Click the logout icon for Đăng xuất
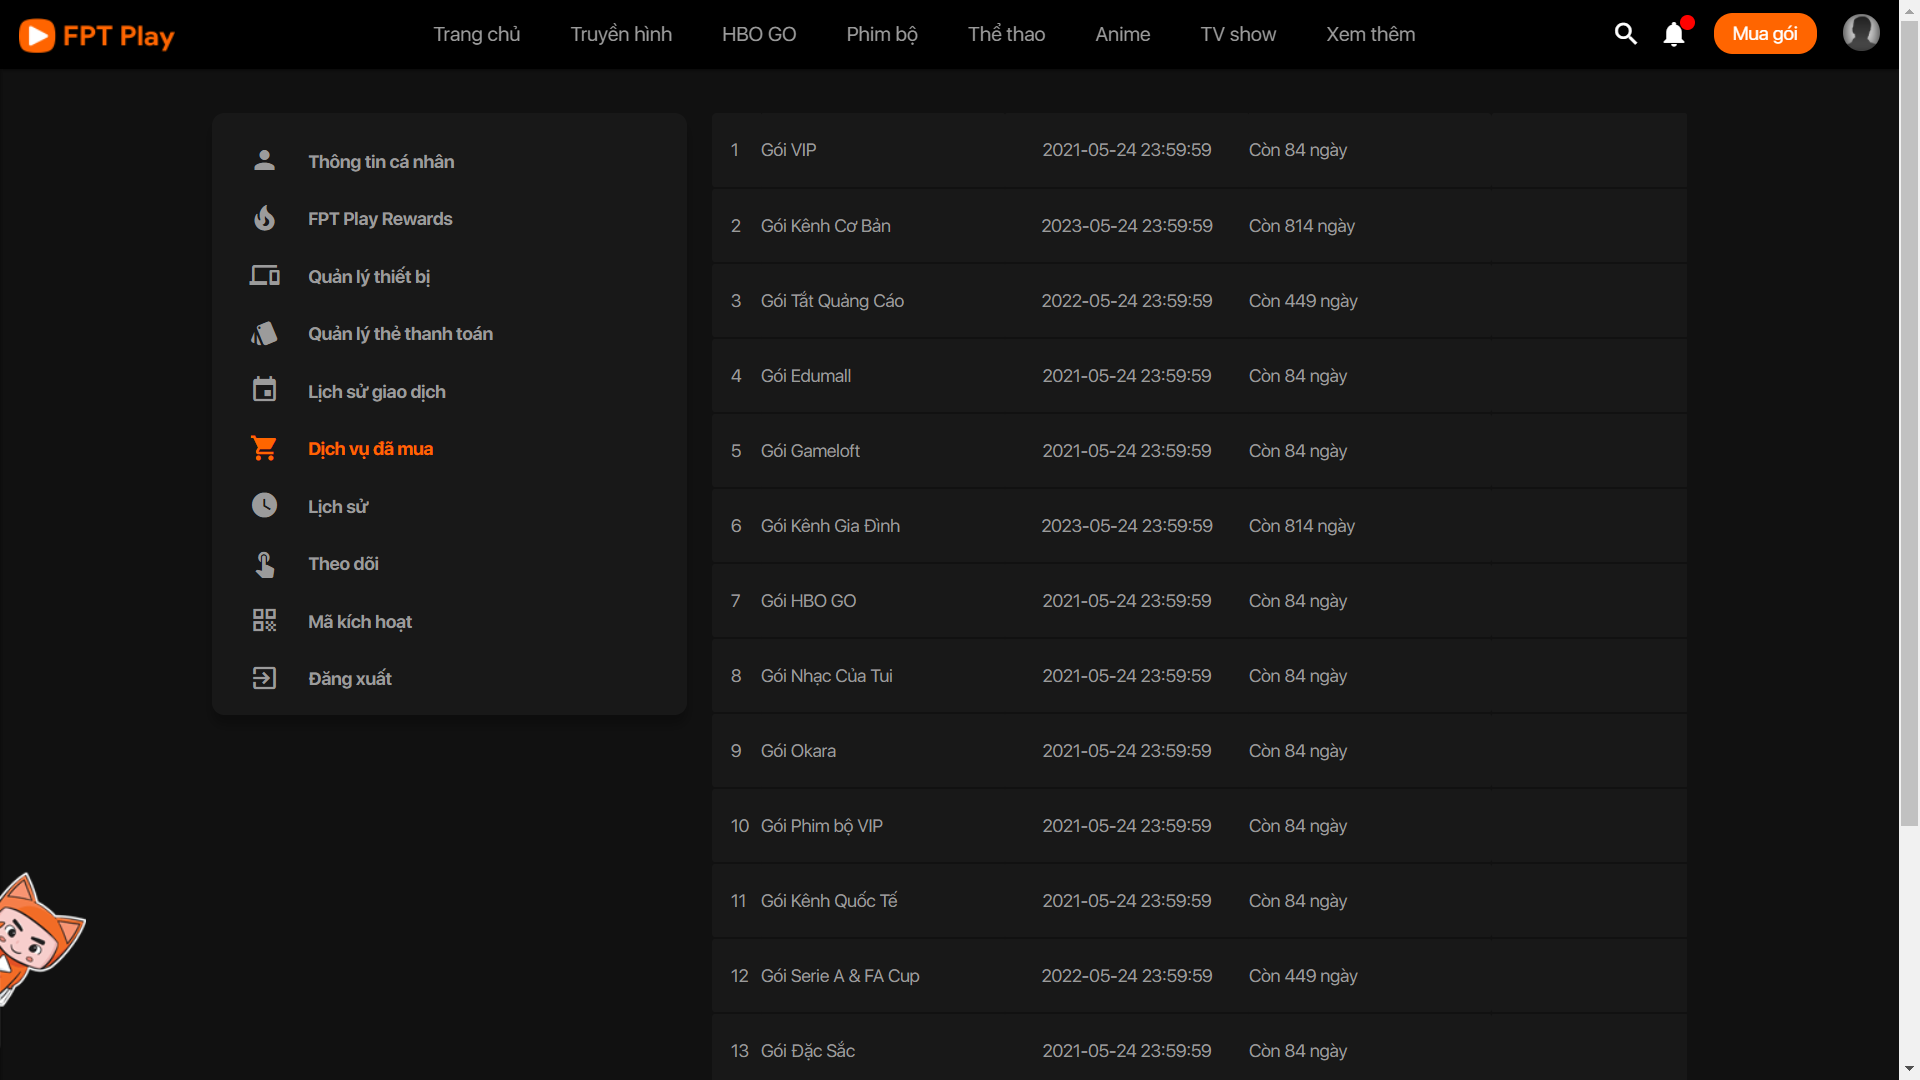This screenshot has height=1080, width=1920. coord(264,679)
